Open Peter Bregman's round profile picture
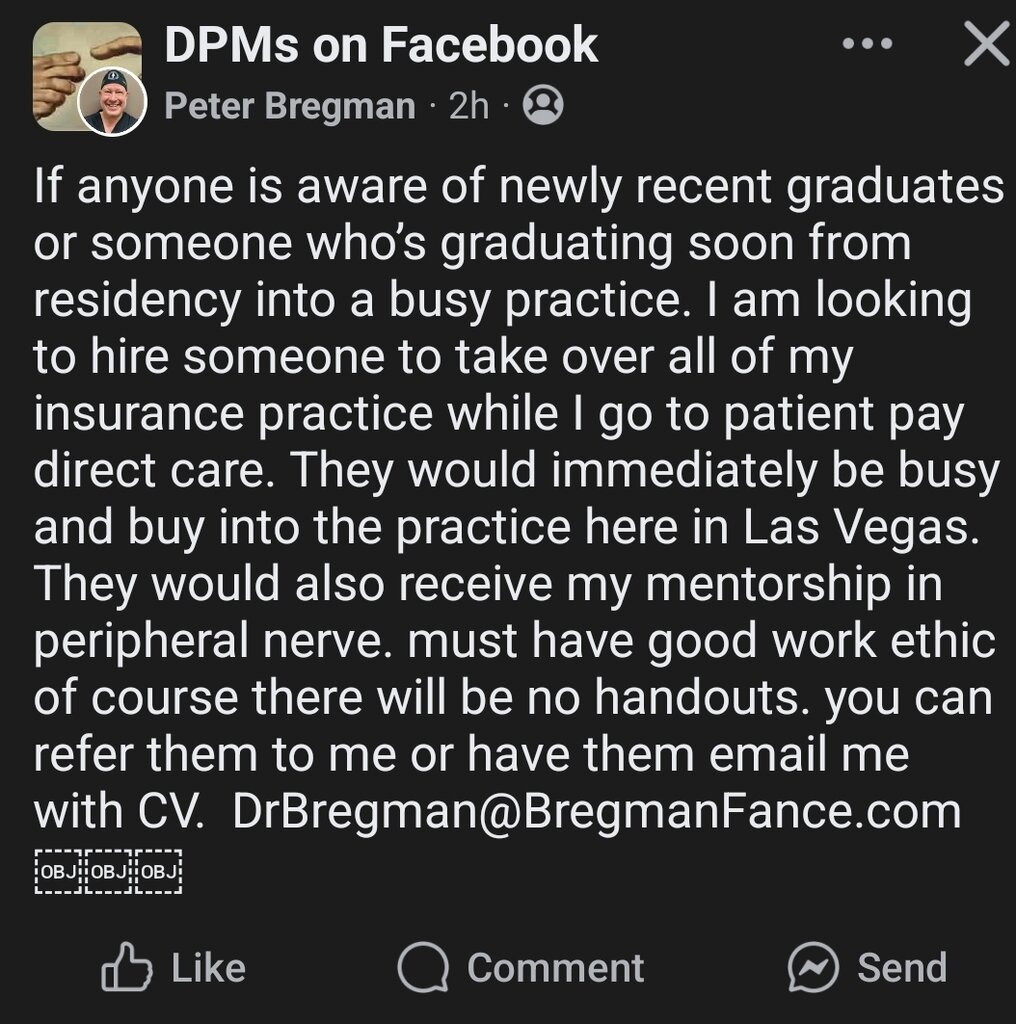Image resolution: width=1016 pixels, height=1024 pixels. 114,102
